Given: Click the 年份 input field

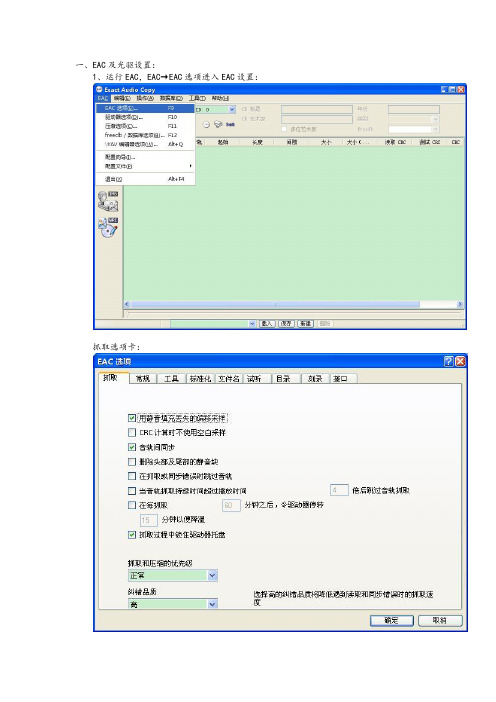Looking at the screenshot, I should (x=414, y=109).
